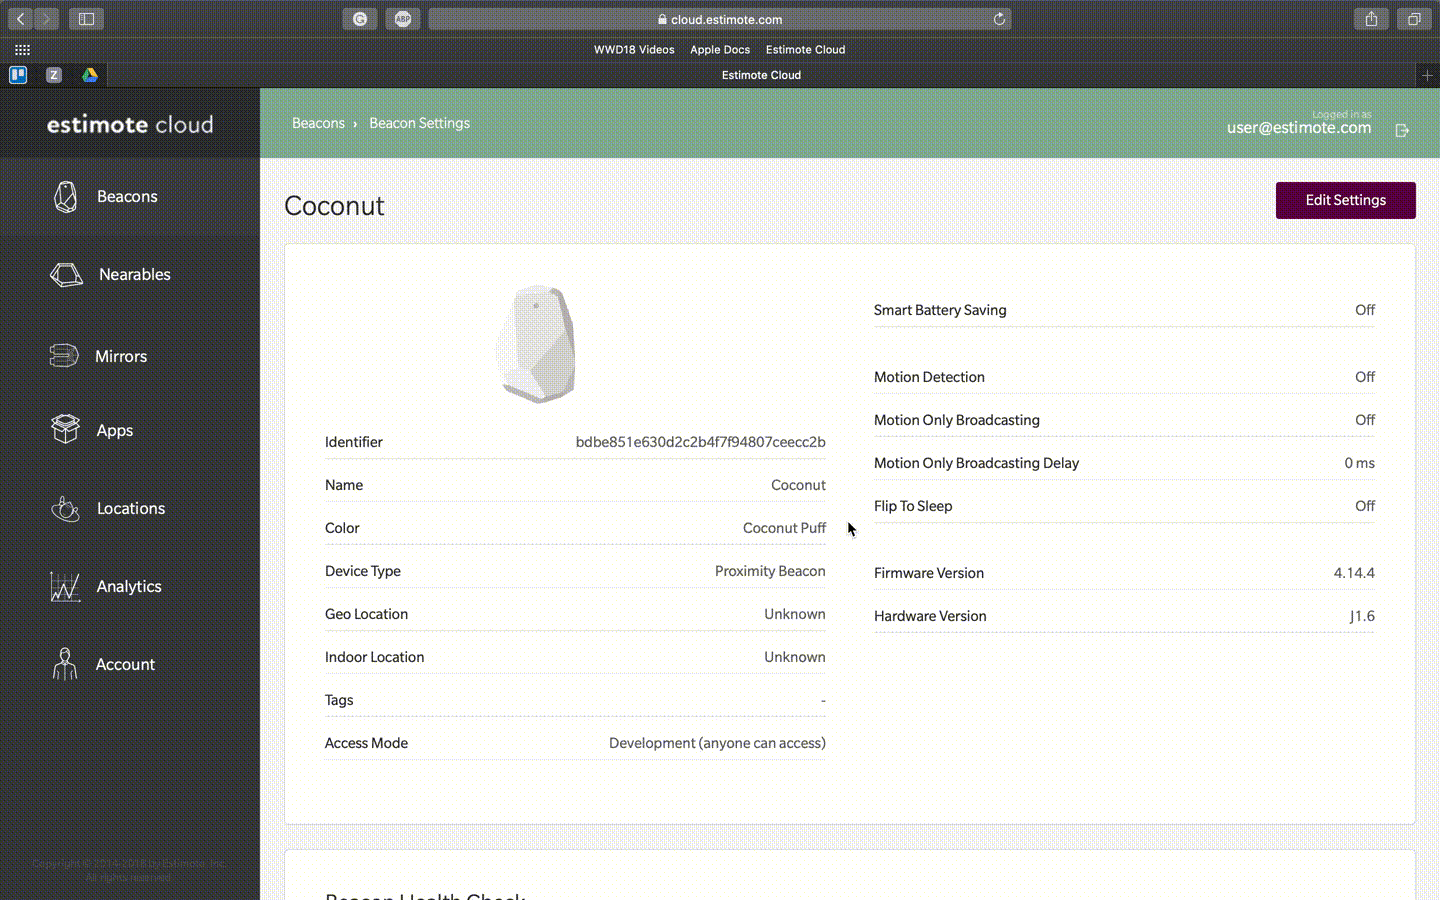Log out using the exit icon

(1402, 130)
